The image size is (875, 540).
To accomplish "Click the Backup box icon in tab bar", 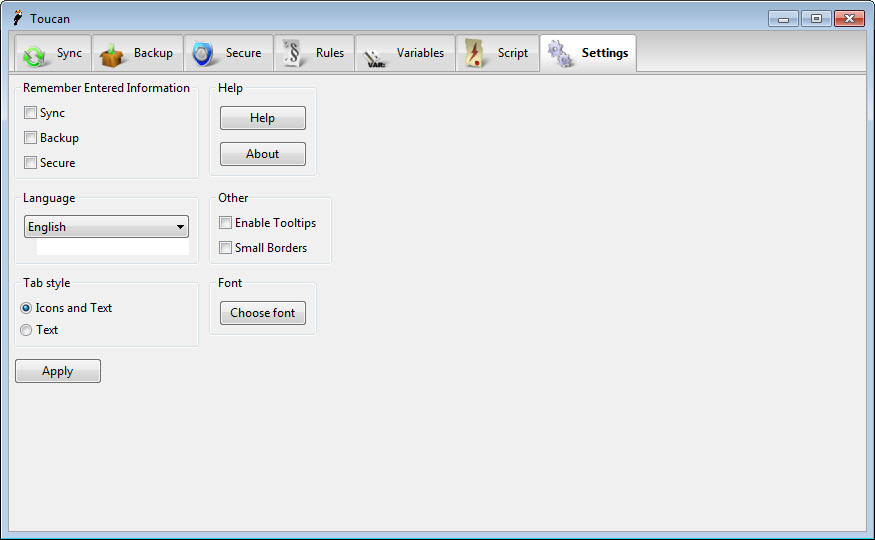I will click(112, 55).
